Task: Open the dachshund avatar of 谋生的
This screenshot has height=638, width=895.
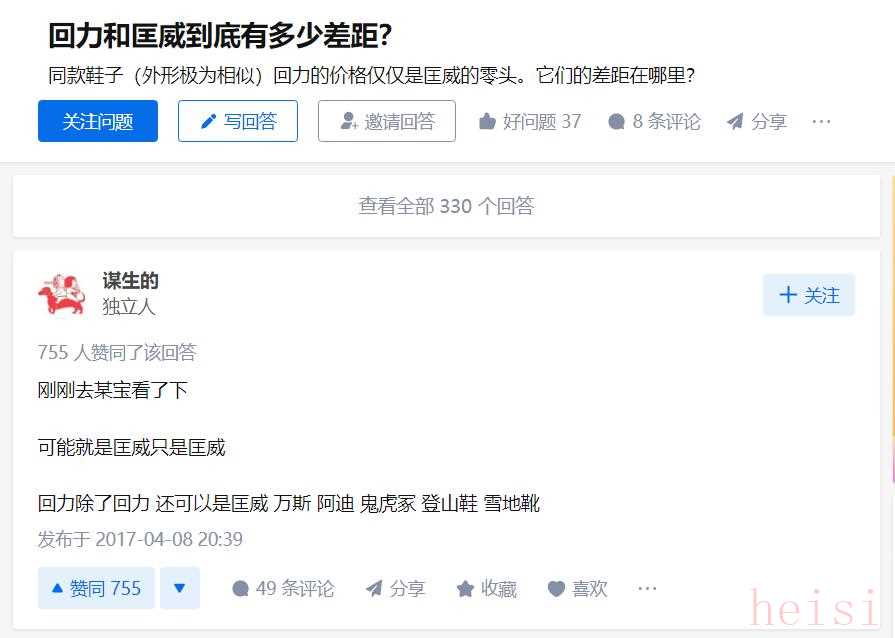Action: [62, 294]
